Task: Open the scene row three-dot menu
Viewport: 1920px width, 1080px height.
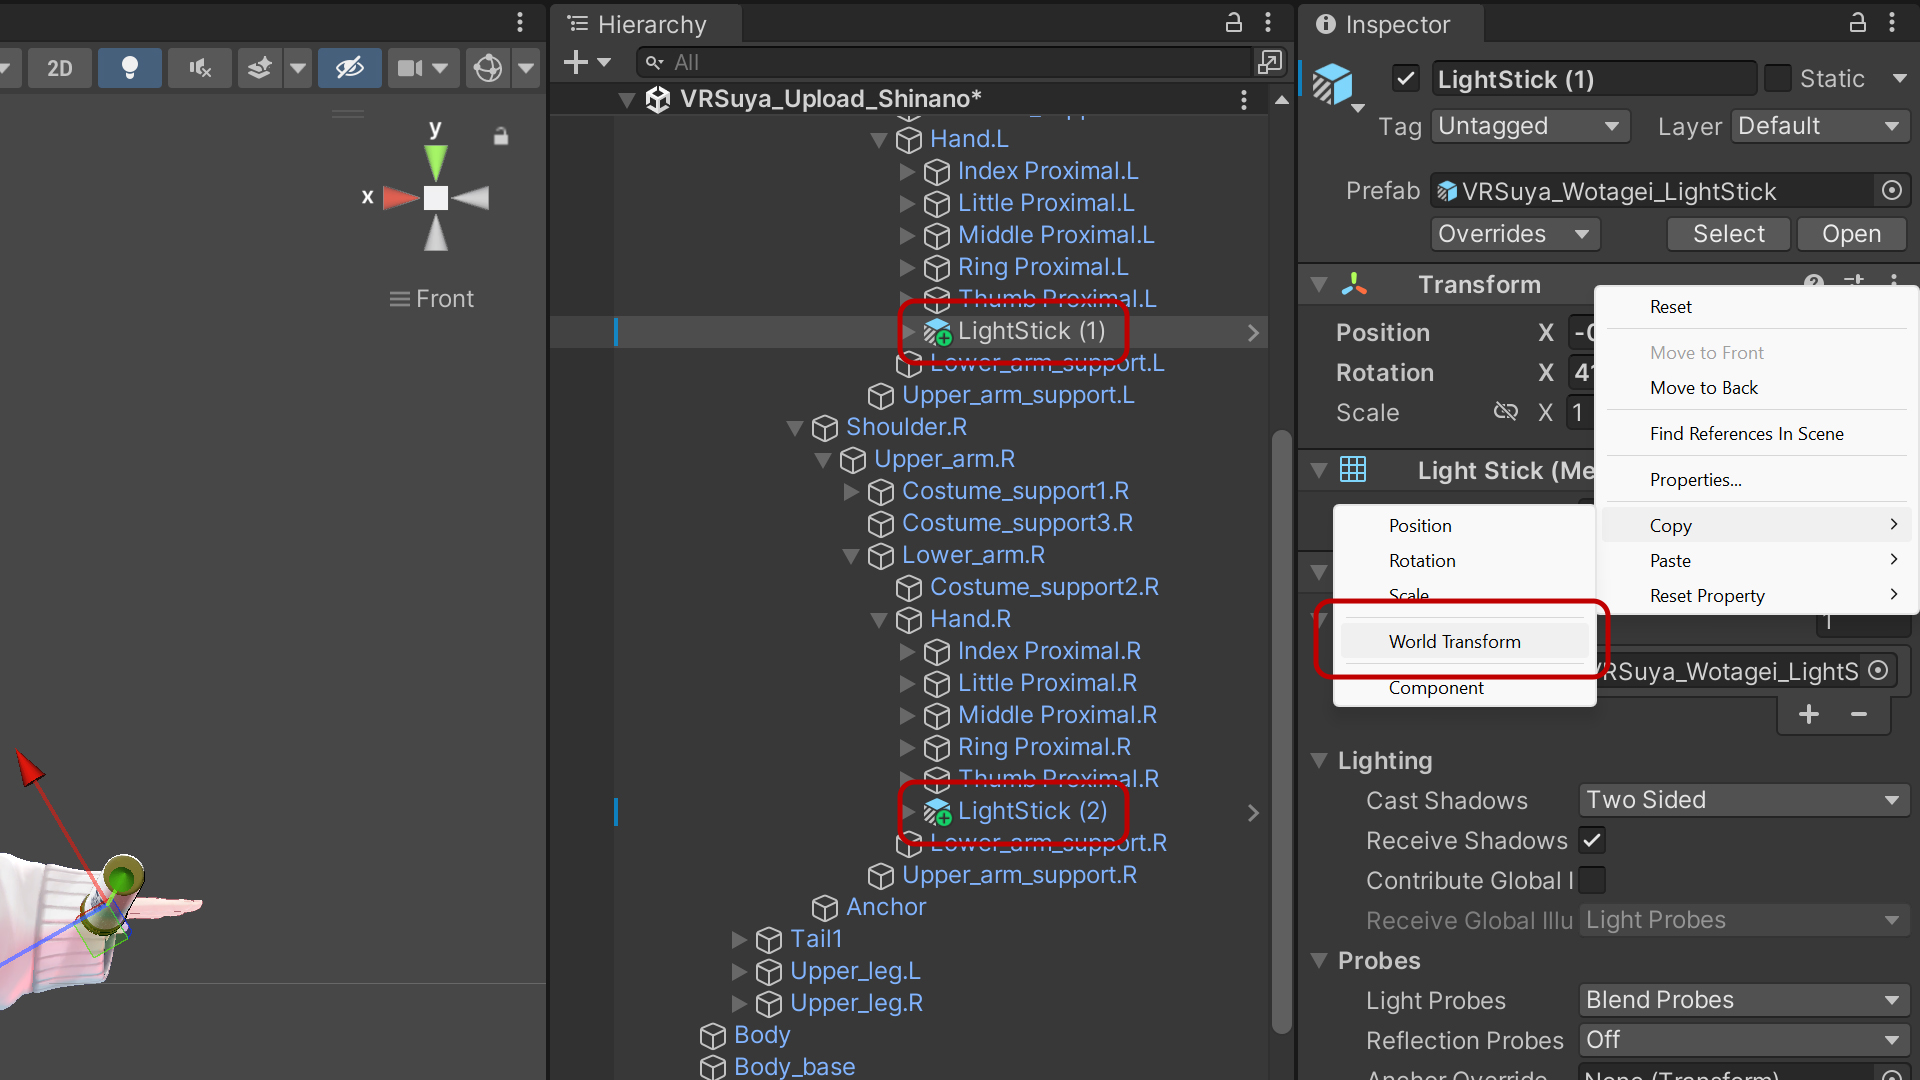Action: click(1244, 99)
